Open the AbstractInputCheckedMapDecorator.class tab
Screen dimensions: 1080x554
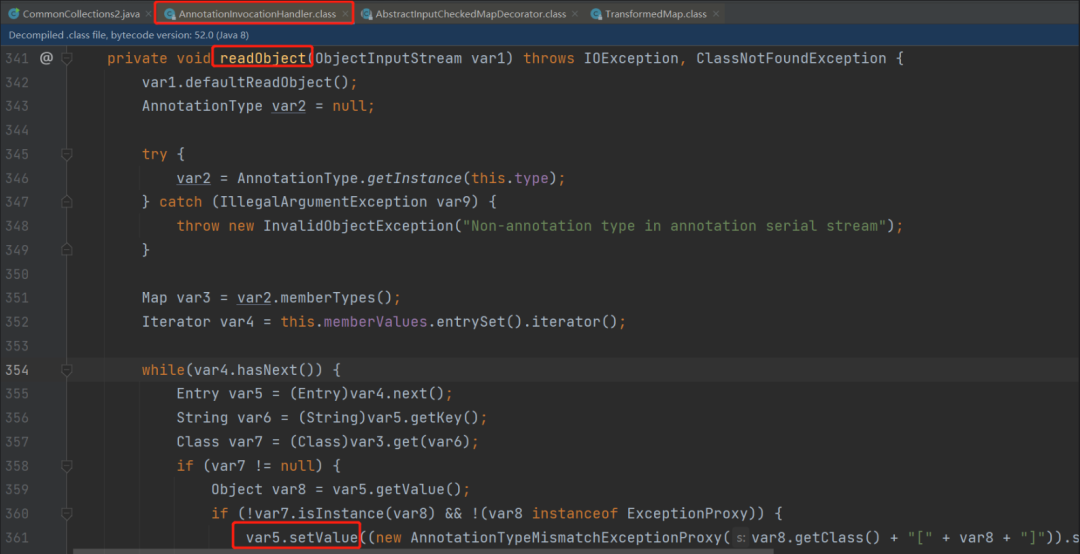[x=468, y=14]
